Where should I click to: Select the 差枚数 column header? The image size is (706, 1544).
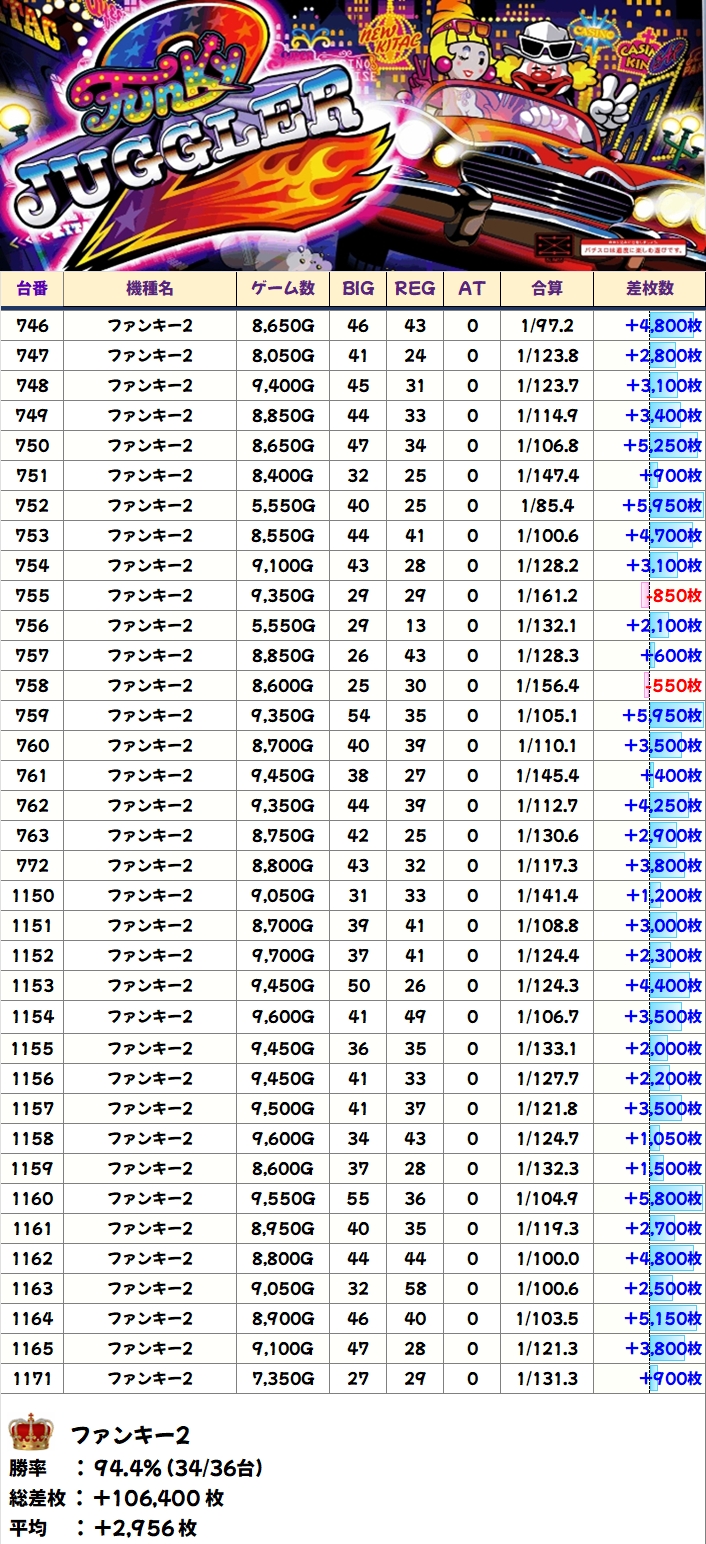[x=649, y=288]
